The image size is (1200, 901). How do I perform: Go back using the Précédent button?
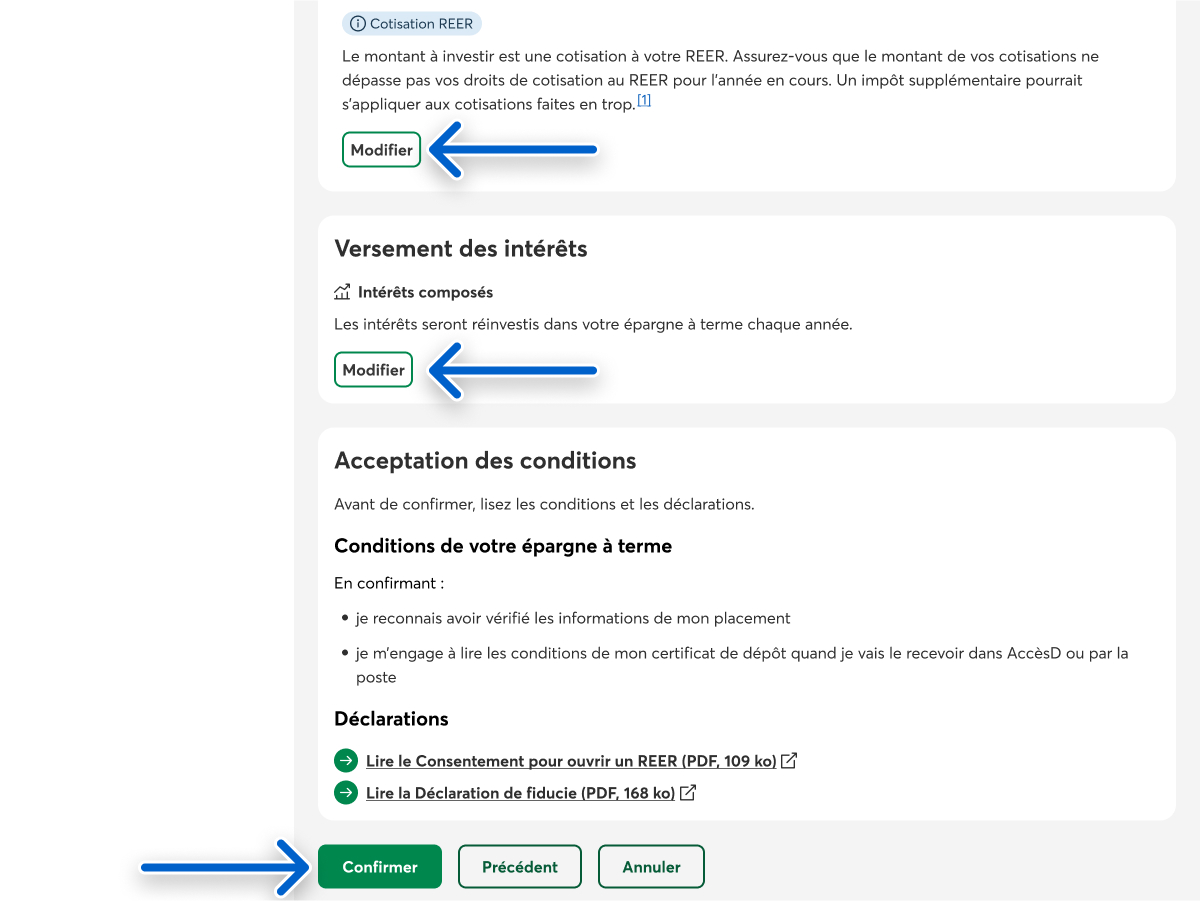coord(520,867)
